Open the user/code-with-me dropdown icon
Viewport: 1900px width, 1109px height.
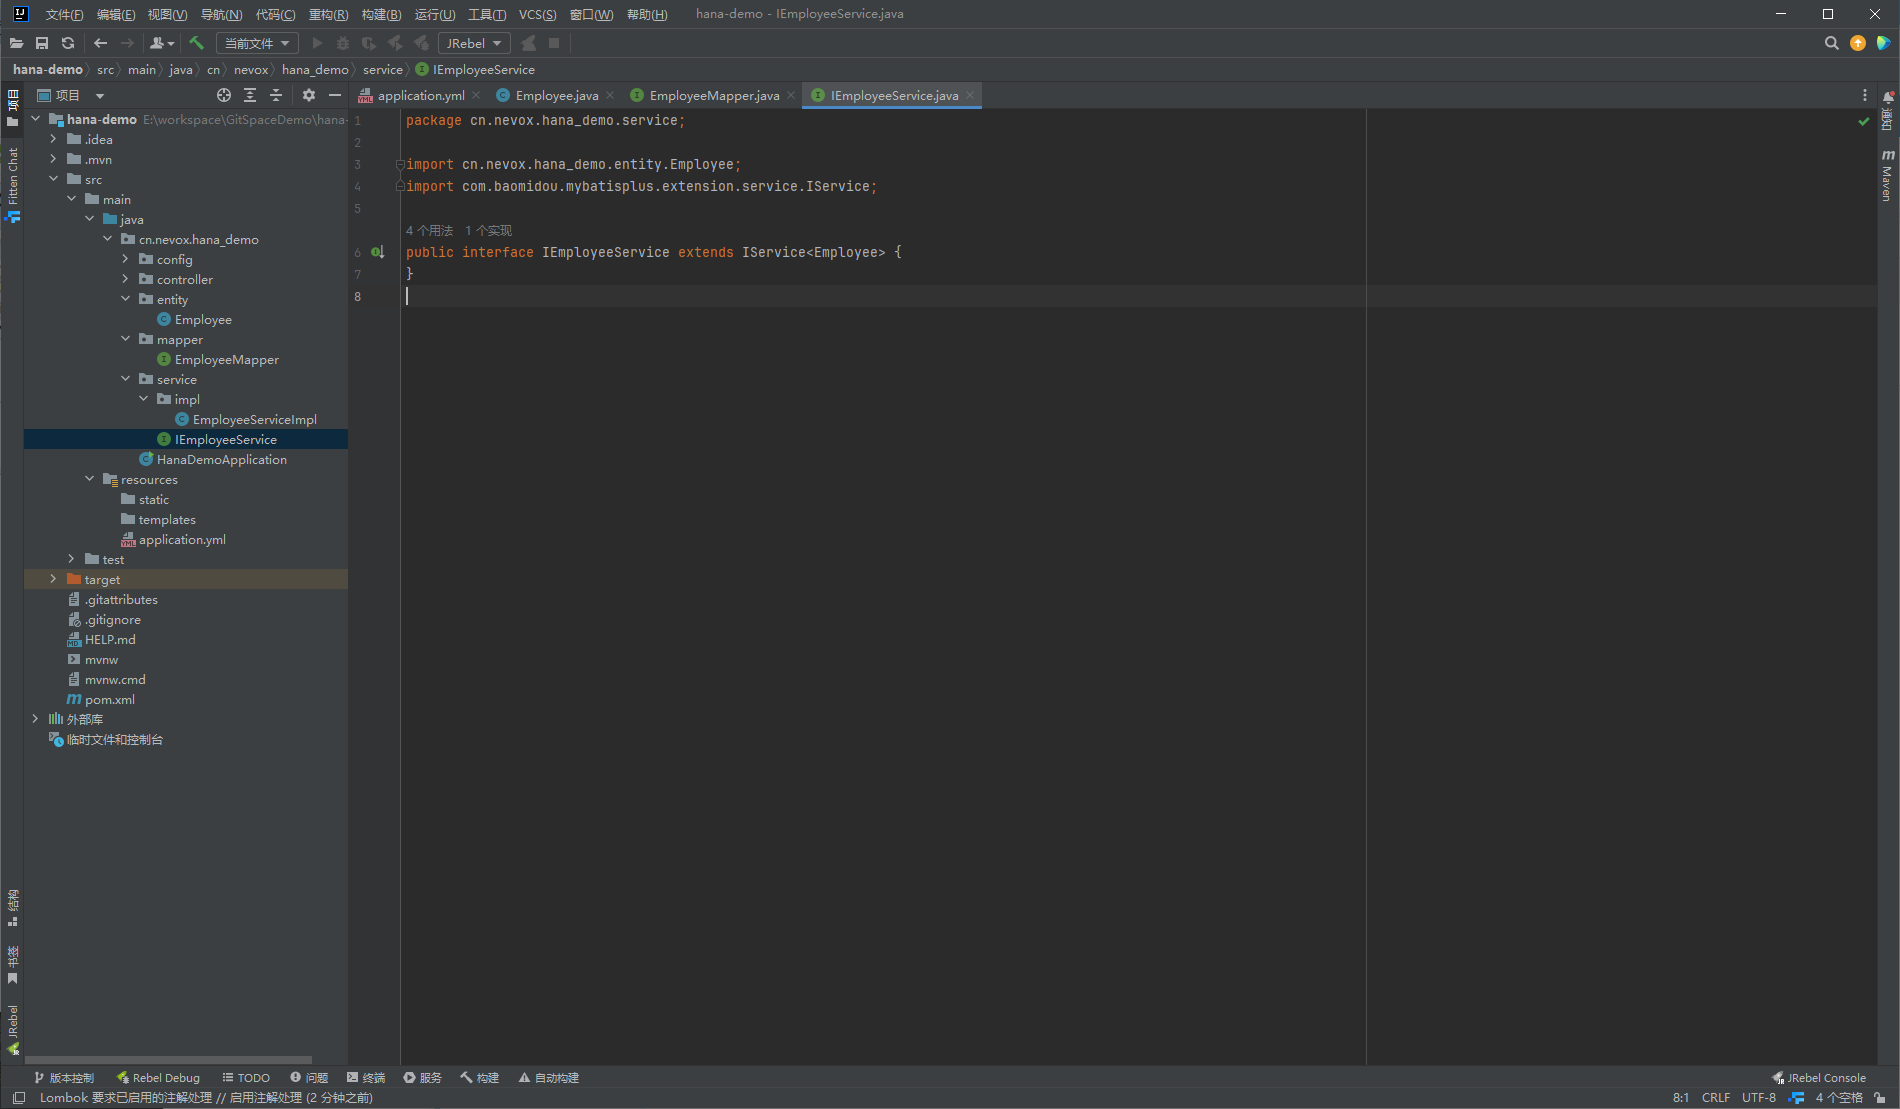pos(161,43)
